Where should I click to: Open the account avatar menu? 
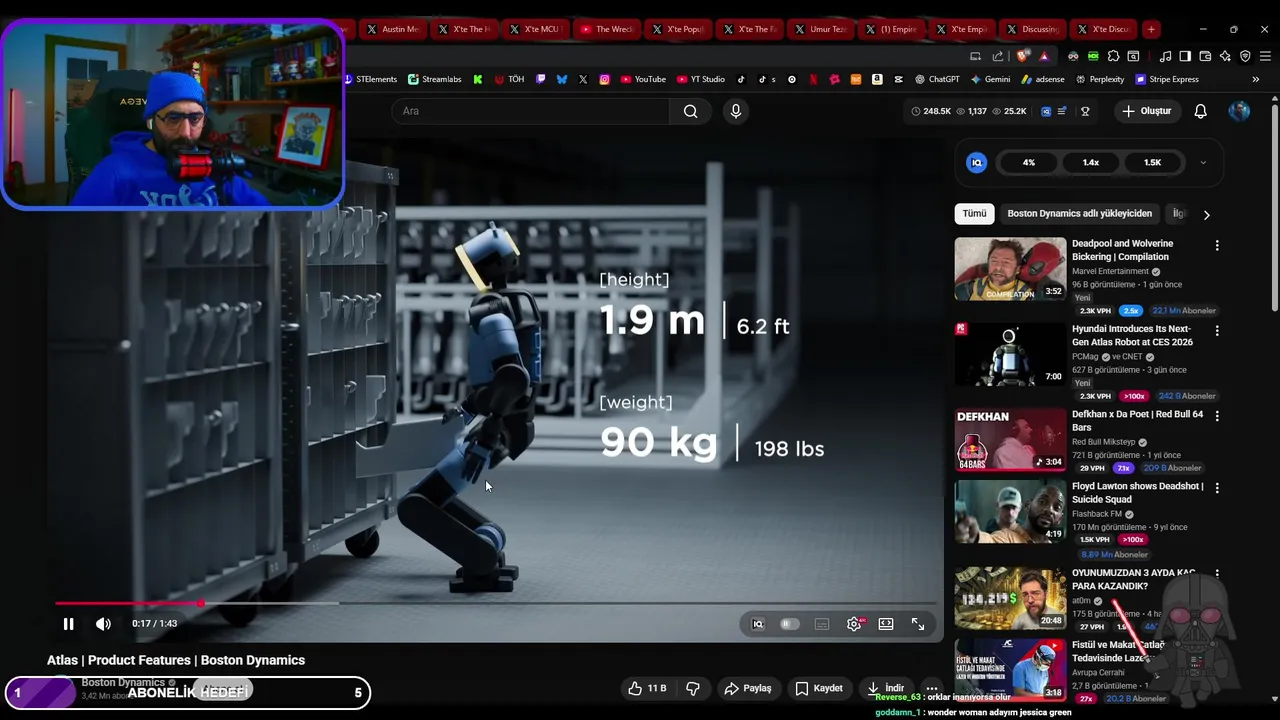(1239, 111)
